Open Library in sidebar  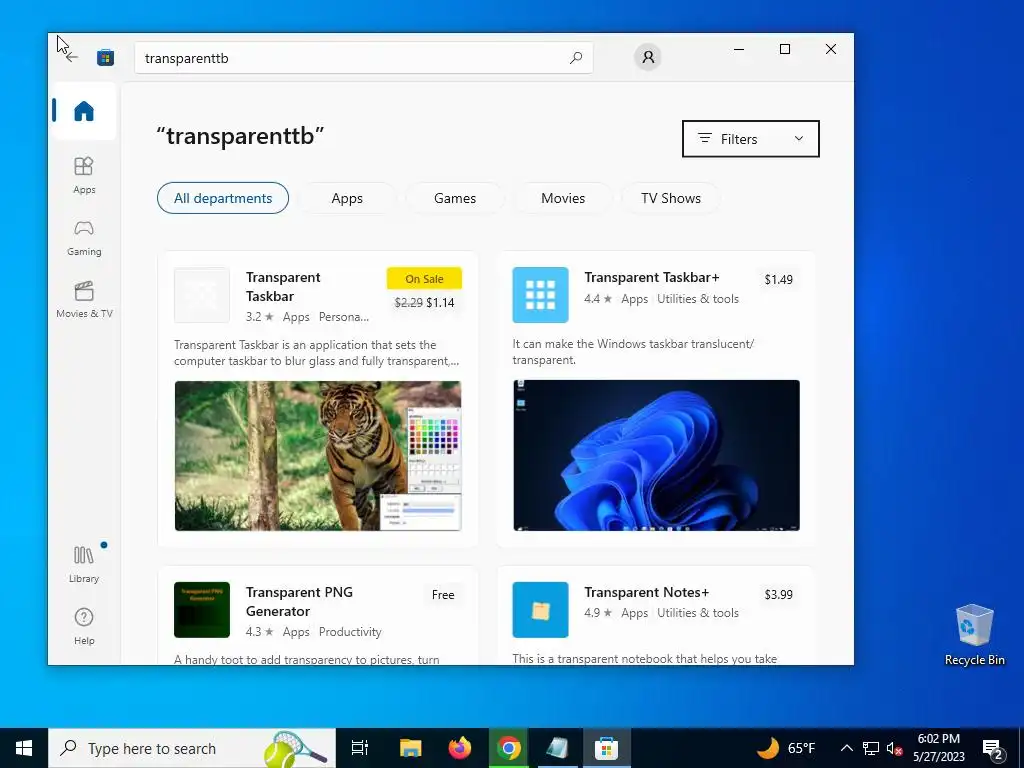[x=84, y=564]
